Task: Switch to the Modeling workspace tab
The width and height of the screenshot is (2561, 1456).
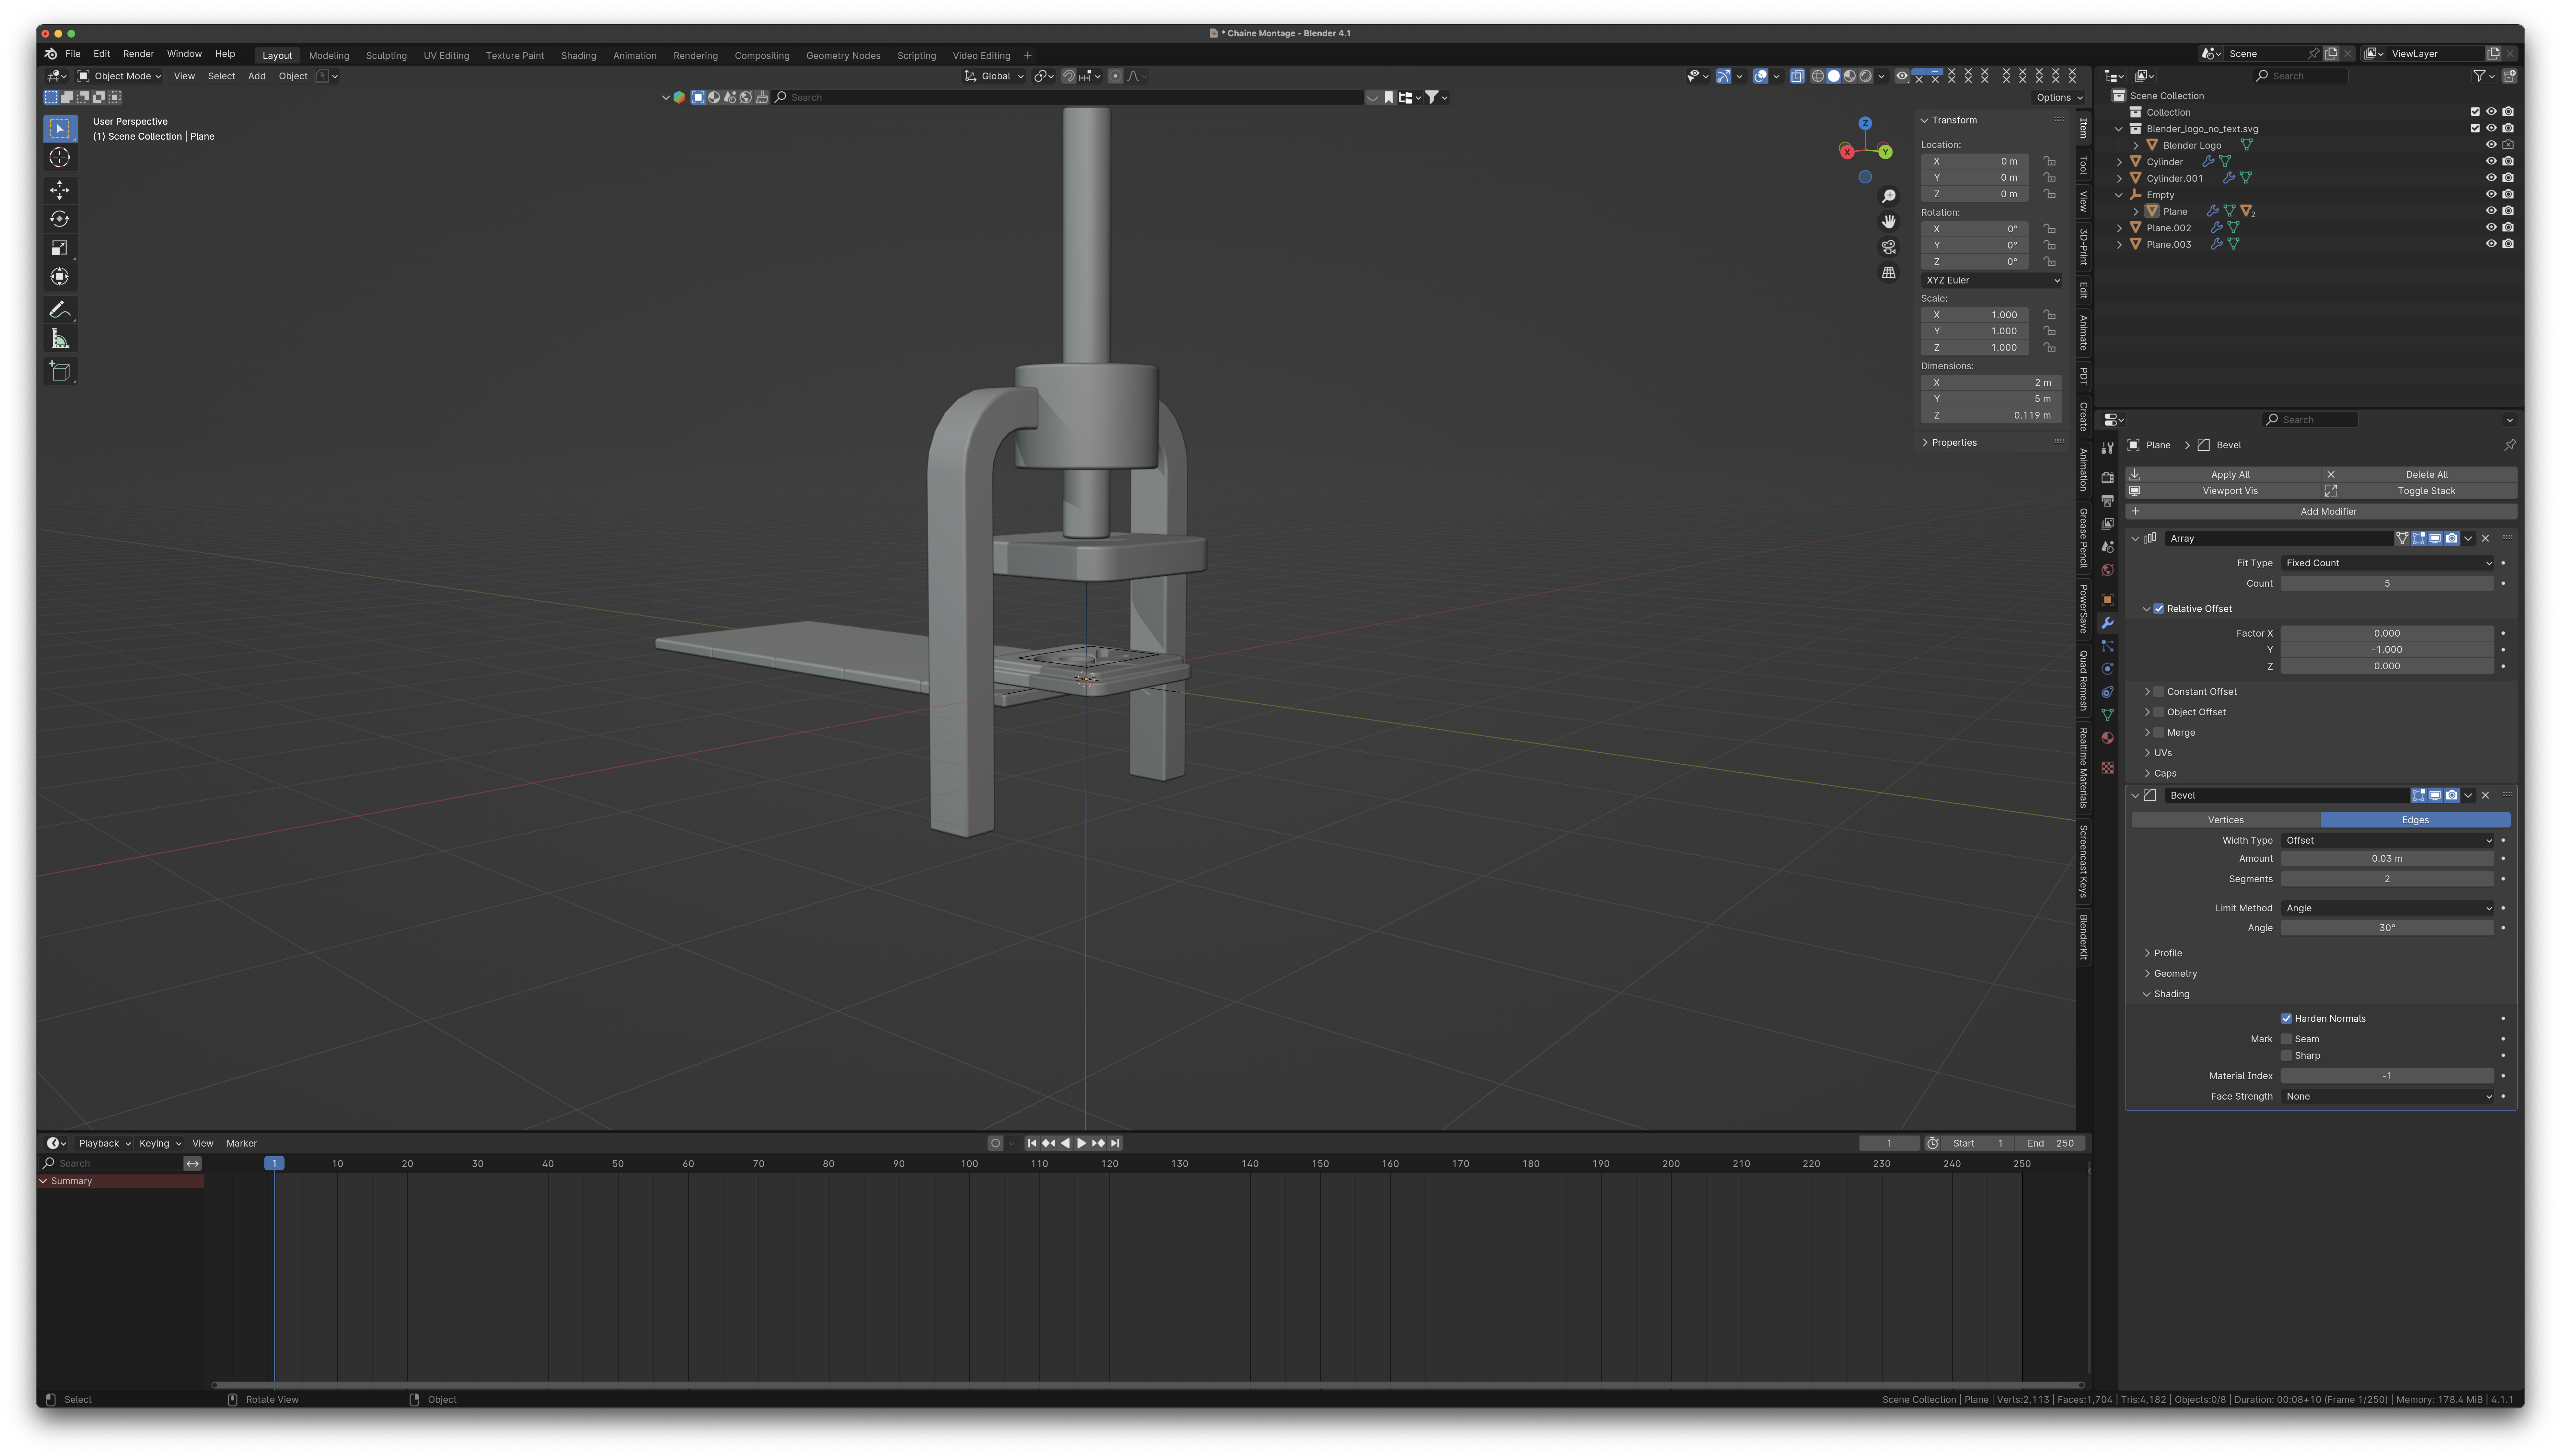Action: click(329, 56)
